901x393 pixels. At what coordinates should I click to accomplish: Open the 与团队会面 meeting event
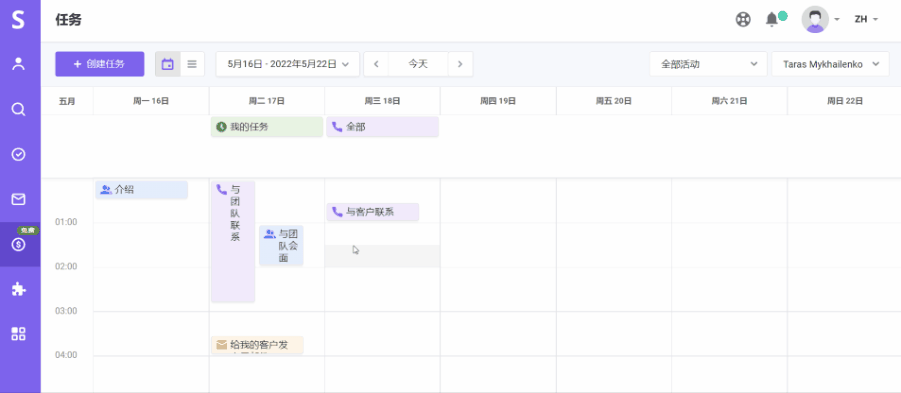click(x=281, y=245)
